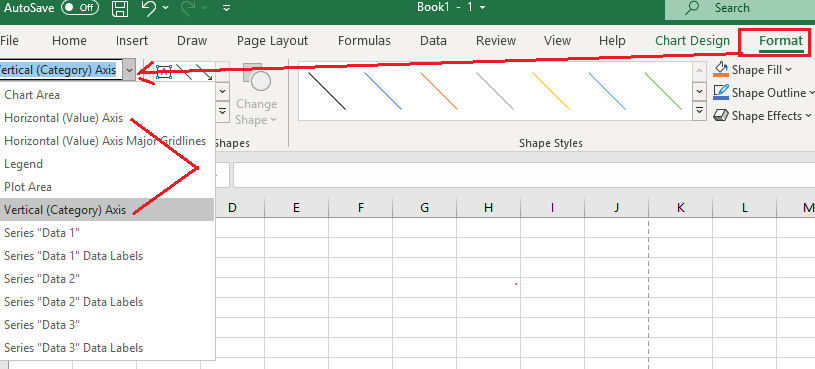Click the Chart Elements combo box arrow
This screenshot has height=369, width=815.
click(130, 70)
